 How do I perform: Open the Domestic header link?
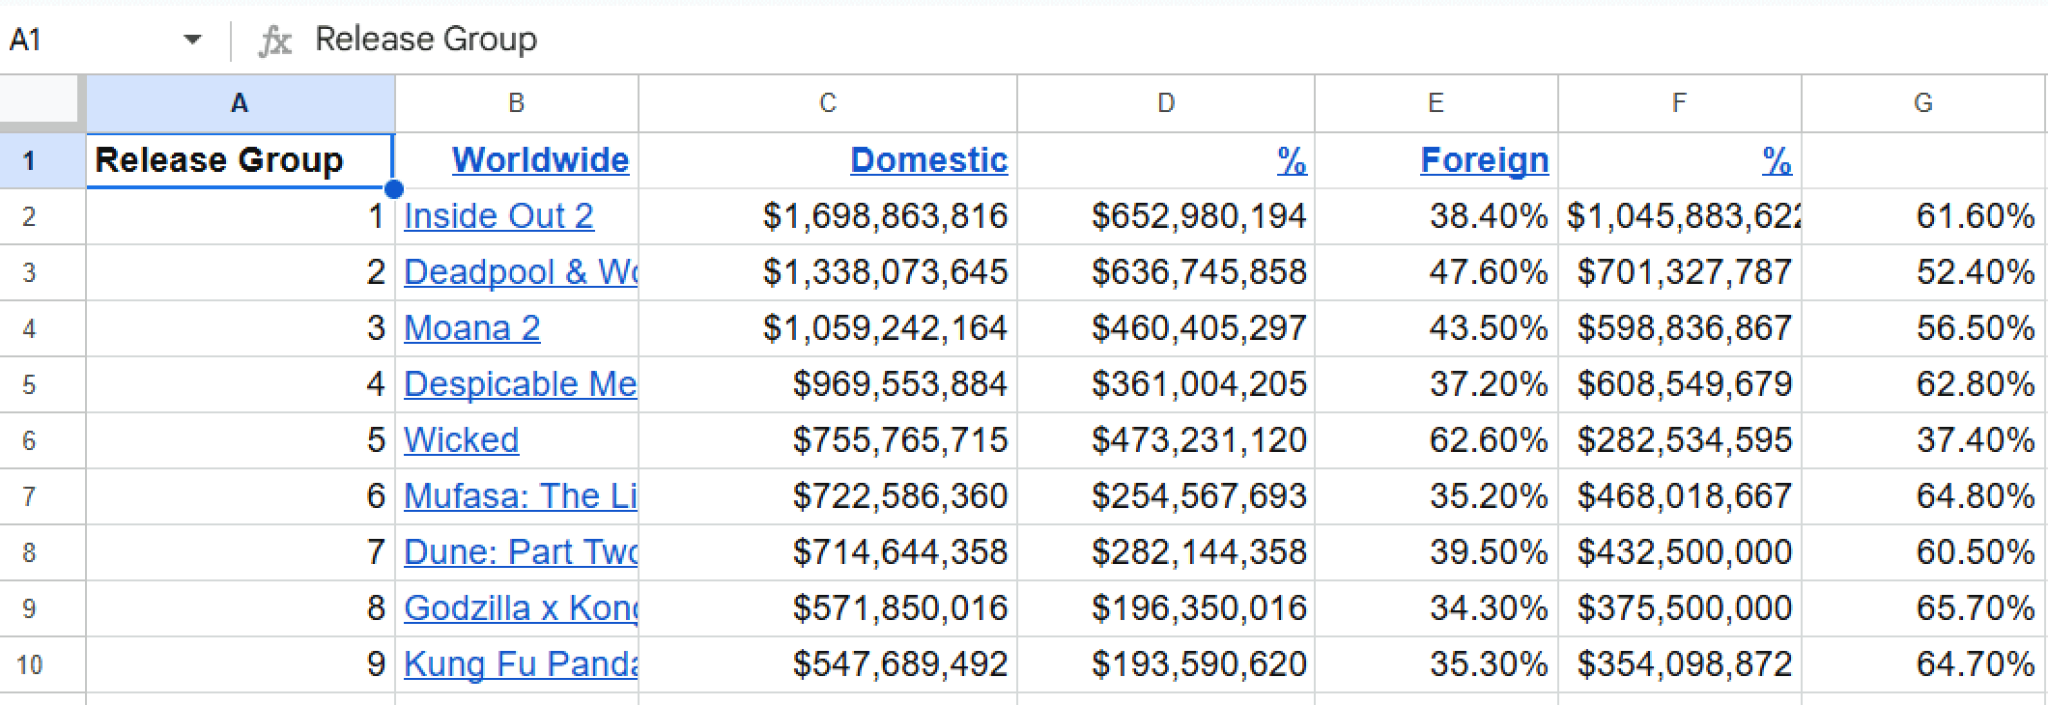(928, 160)
